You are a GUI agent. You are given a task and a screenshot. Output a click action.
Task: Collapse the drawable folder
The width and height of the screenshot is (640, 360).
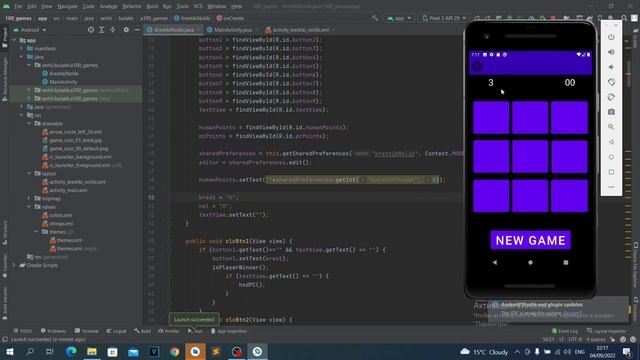click(x=29, y=123)
